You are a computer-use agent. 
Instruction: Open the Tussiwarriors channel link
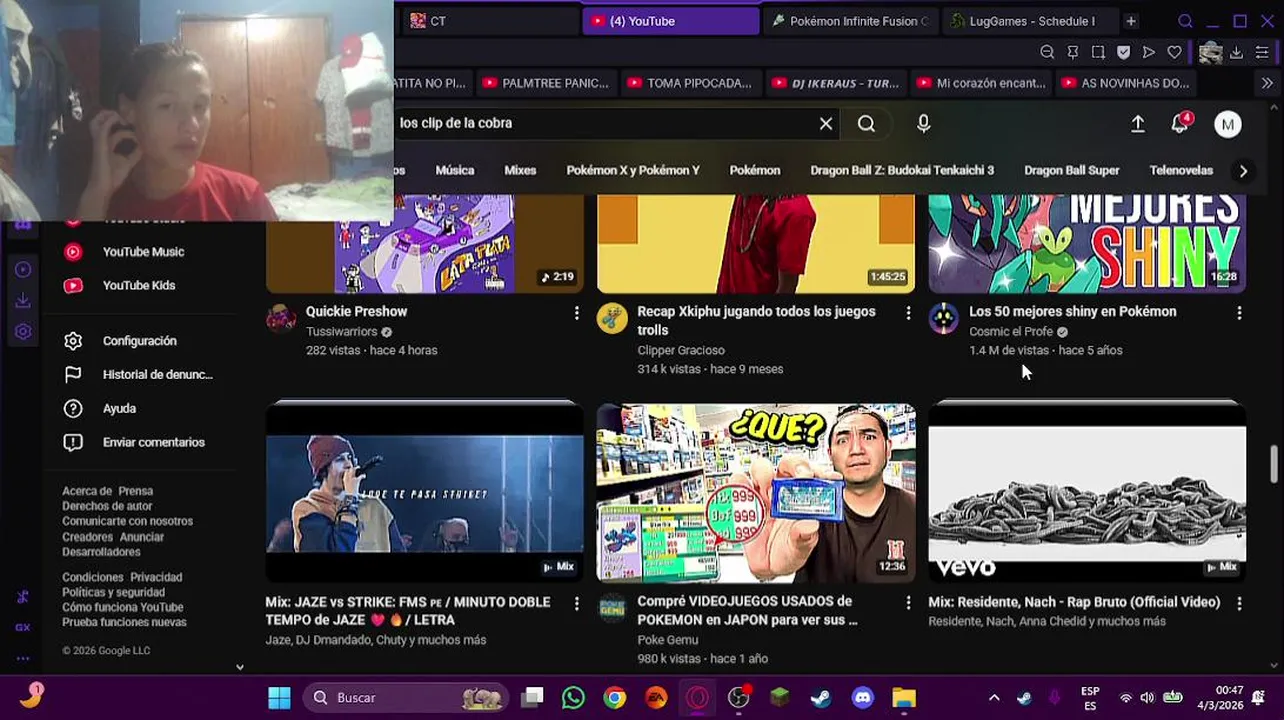341,332
